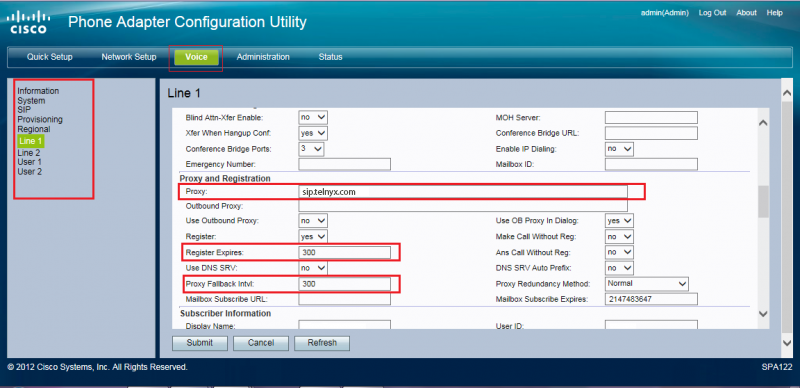
Task: Click the Cancel button
Action: (x=261, y=343)
